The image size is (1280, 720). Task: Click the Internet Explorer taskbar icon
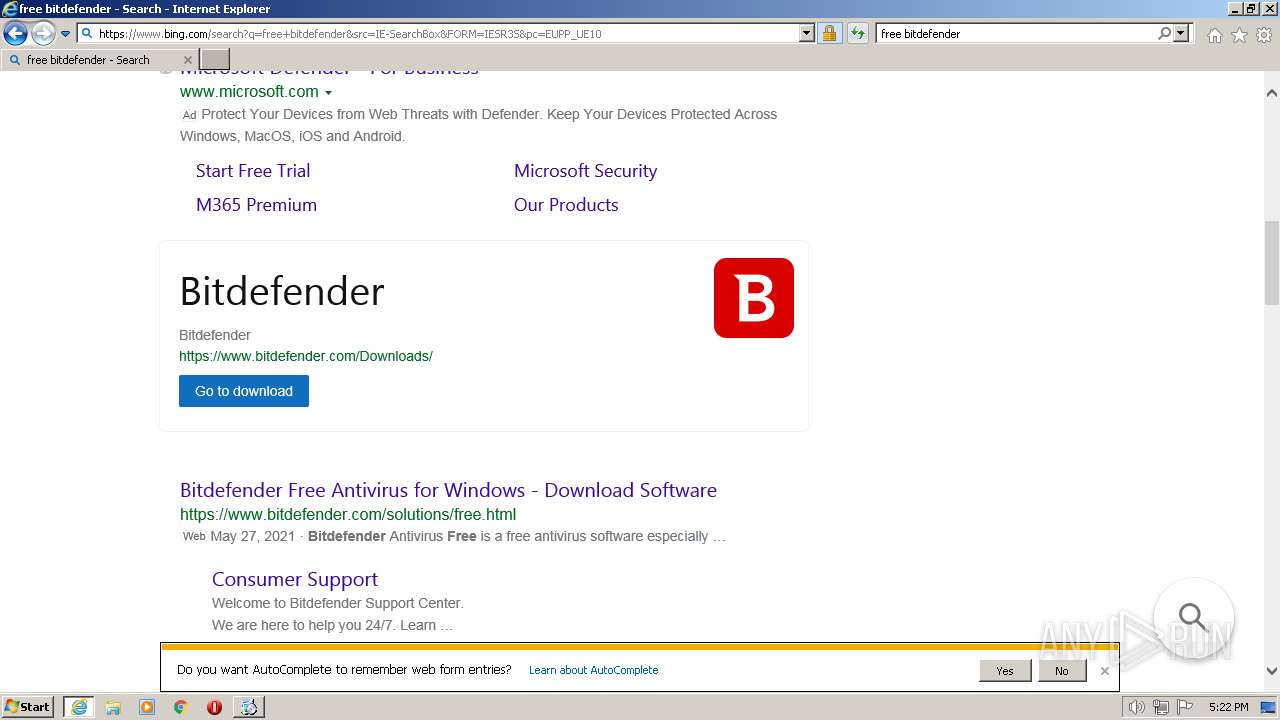tap(79, 707)
